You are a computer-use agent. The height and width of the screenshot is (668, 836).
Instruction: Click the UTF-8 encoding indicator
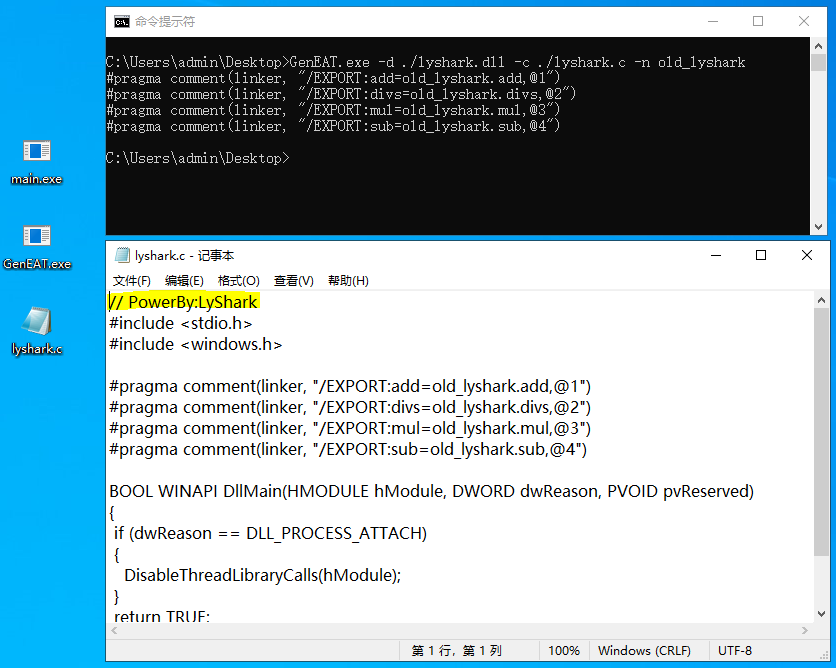tap(736, 650)
